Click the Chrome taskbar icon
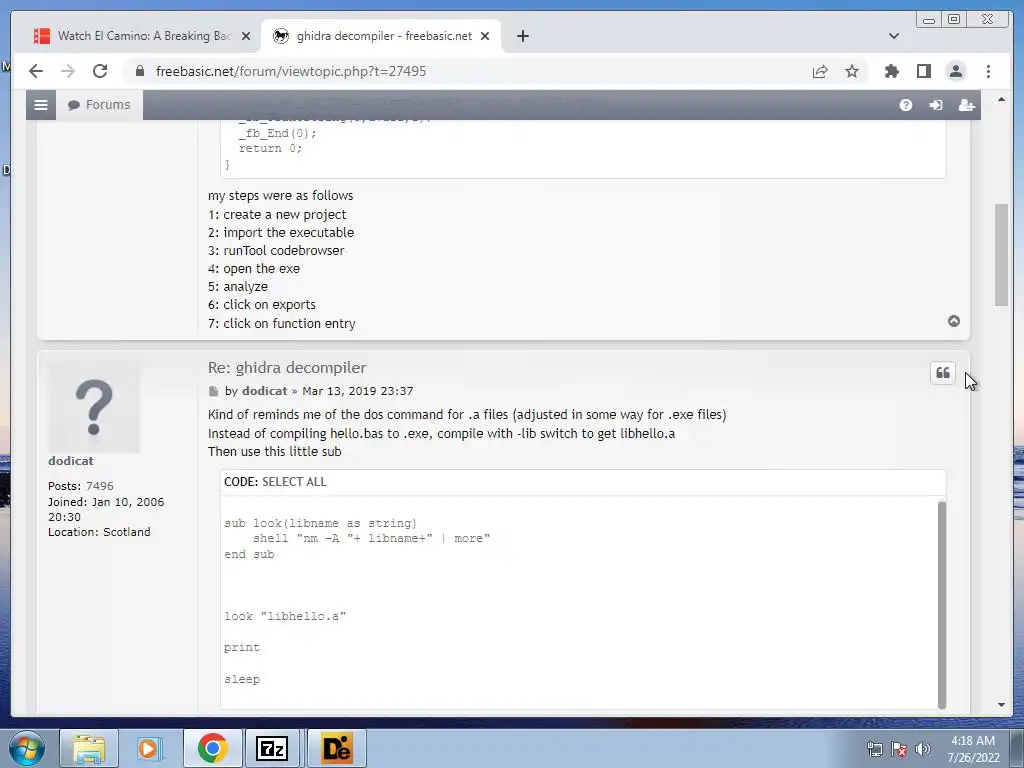 coord(212,748)
